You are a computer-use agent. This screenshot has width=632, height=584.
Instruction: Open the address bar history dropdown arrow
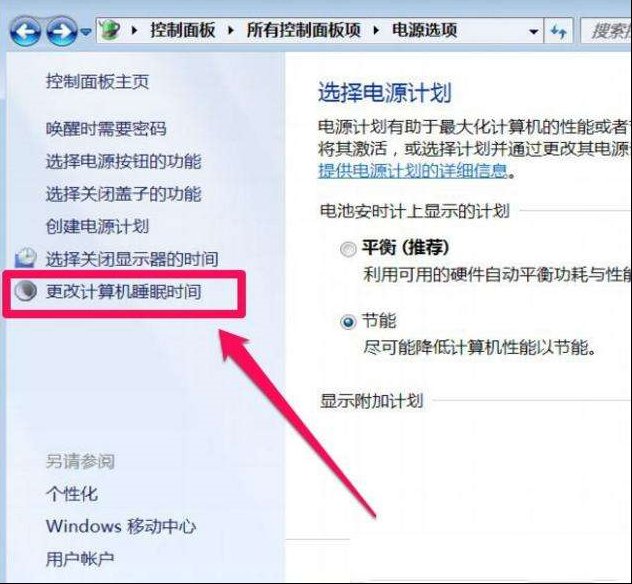pyautogui.click(x=534, y=31)
